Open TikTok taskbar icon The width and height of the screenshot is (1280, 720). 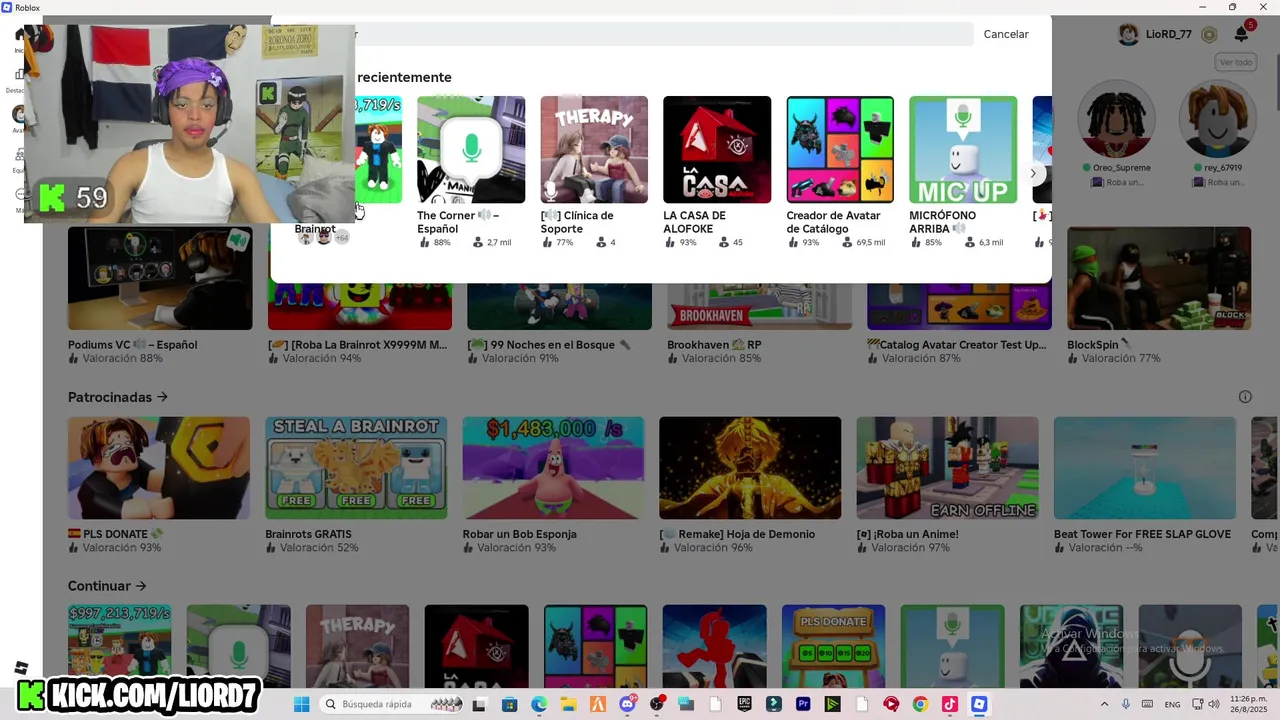point(950,704)
